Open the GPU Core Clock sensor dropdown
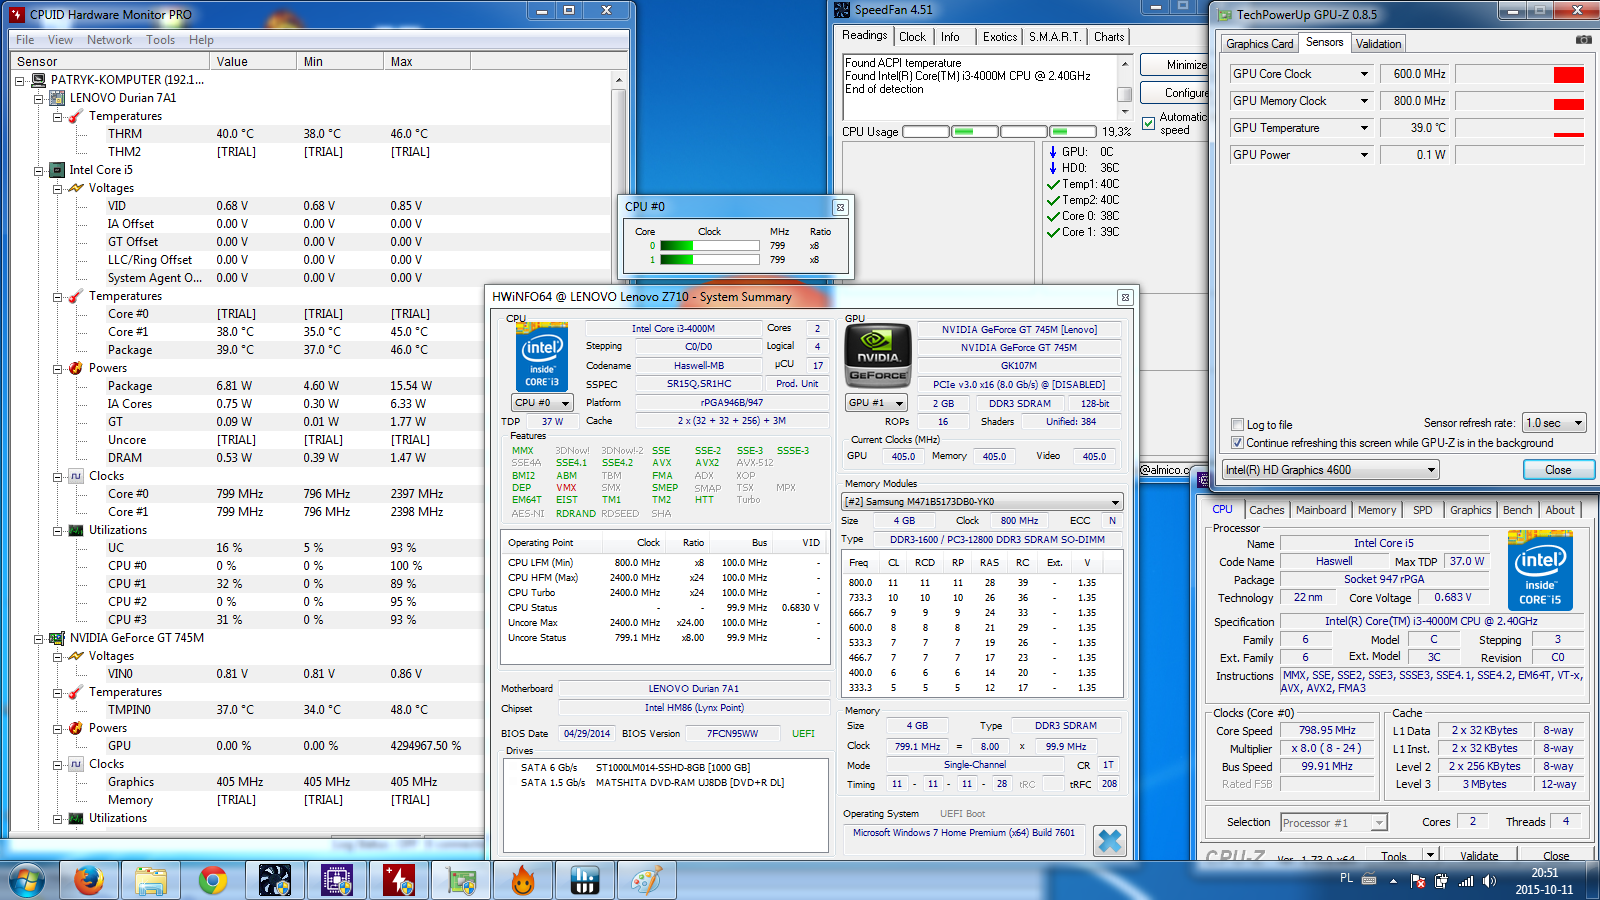This screenshot has height=900, width=1600. tap(1365, 74)
